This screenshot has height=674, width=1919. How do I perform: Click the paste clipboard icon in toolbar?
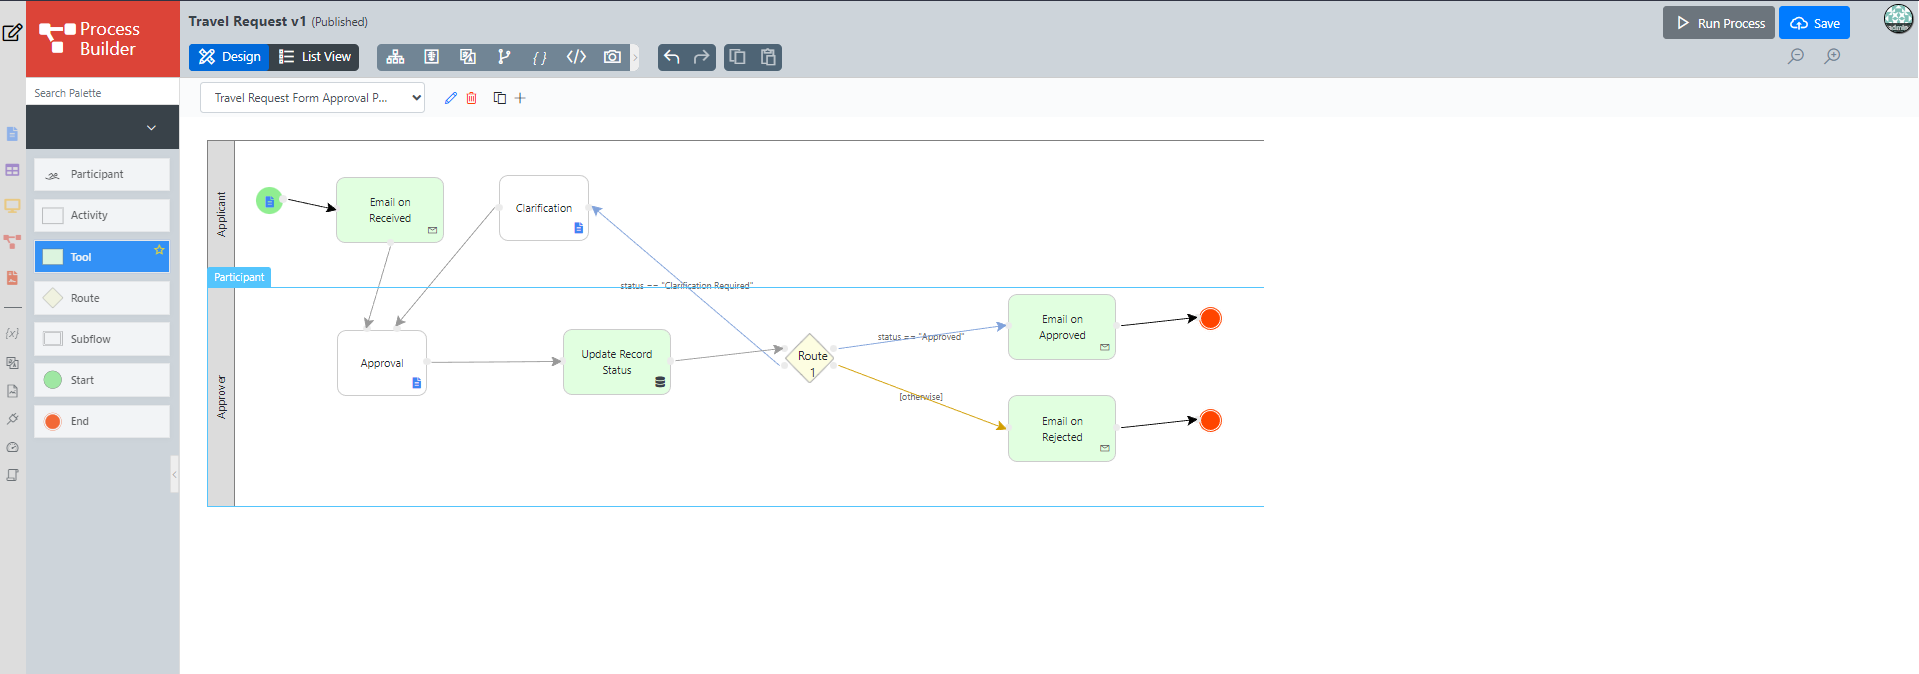pyautogui.click(x=768, y=57)
